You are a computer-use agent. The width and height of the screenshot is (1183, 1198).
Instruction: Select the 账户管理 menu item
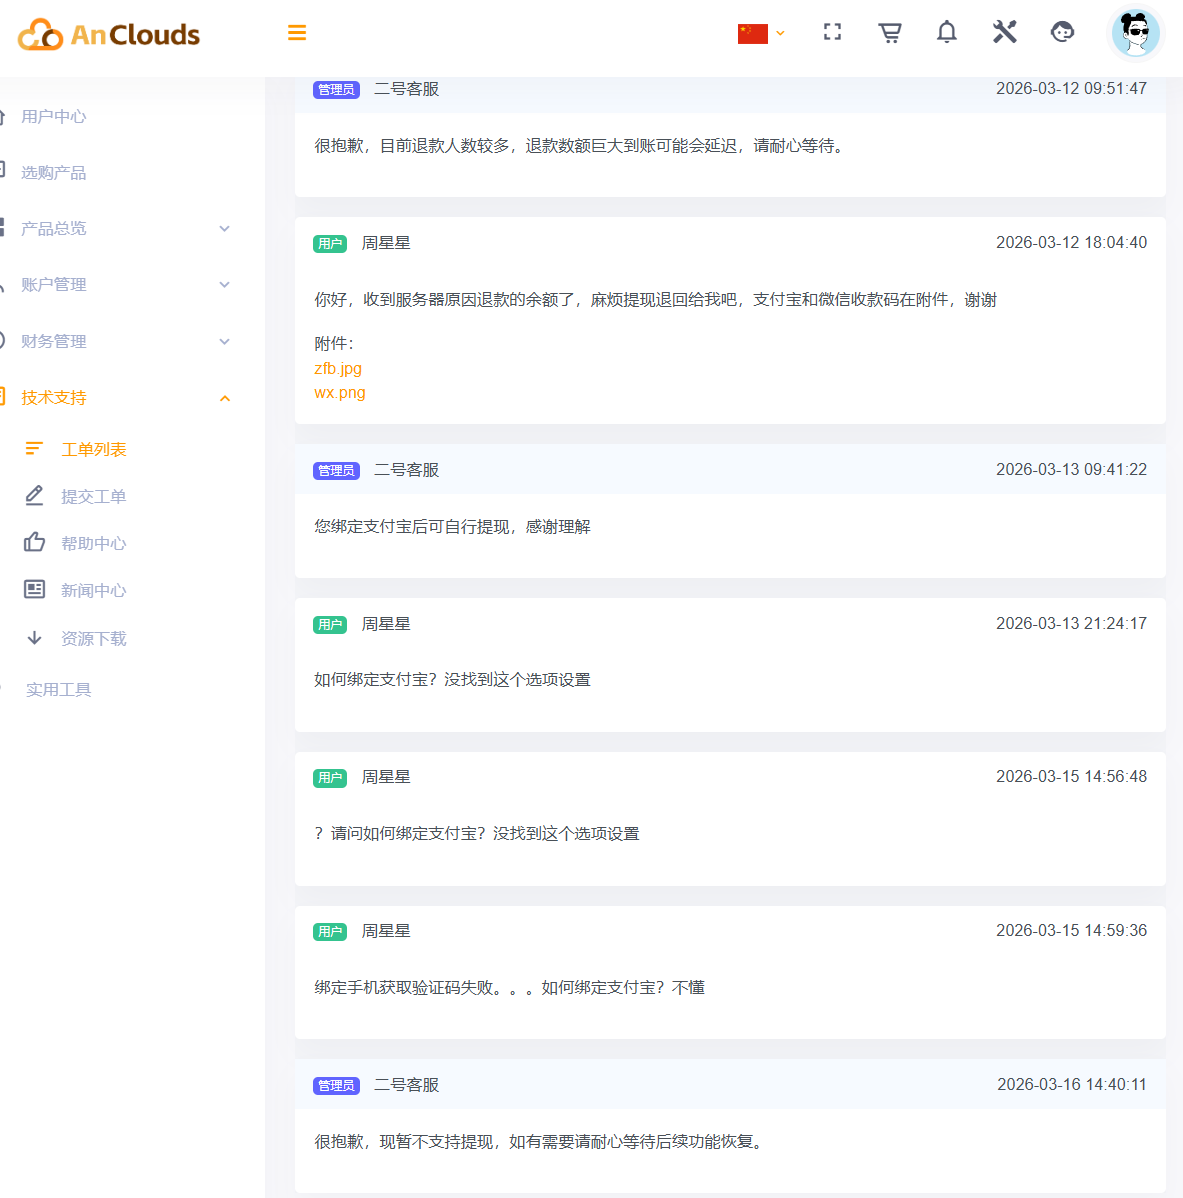pos(53,285)
